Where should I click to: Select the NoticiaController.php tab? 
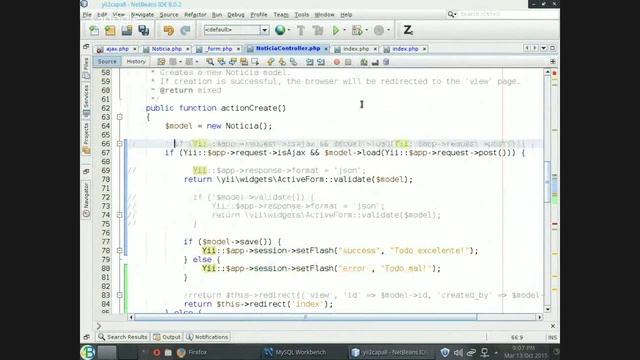coord(288,49)
